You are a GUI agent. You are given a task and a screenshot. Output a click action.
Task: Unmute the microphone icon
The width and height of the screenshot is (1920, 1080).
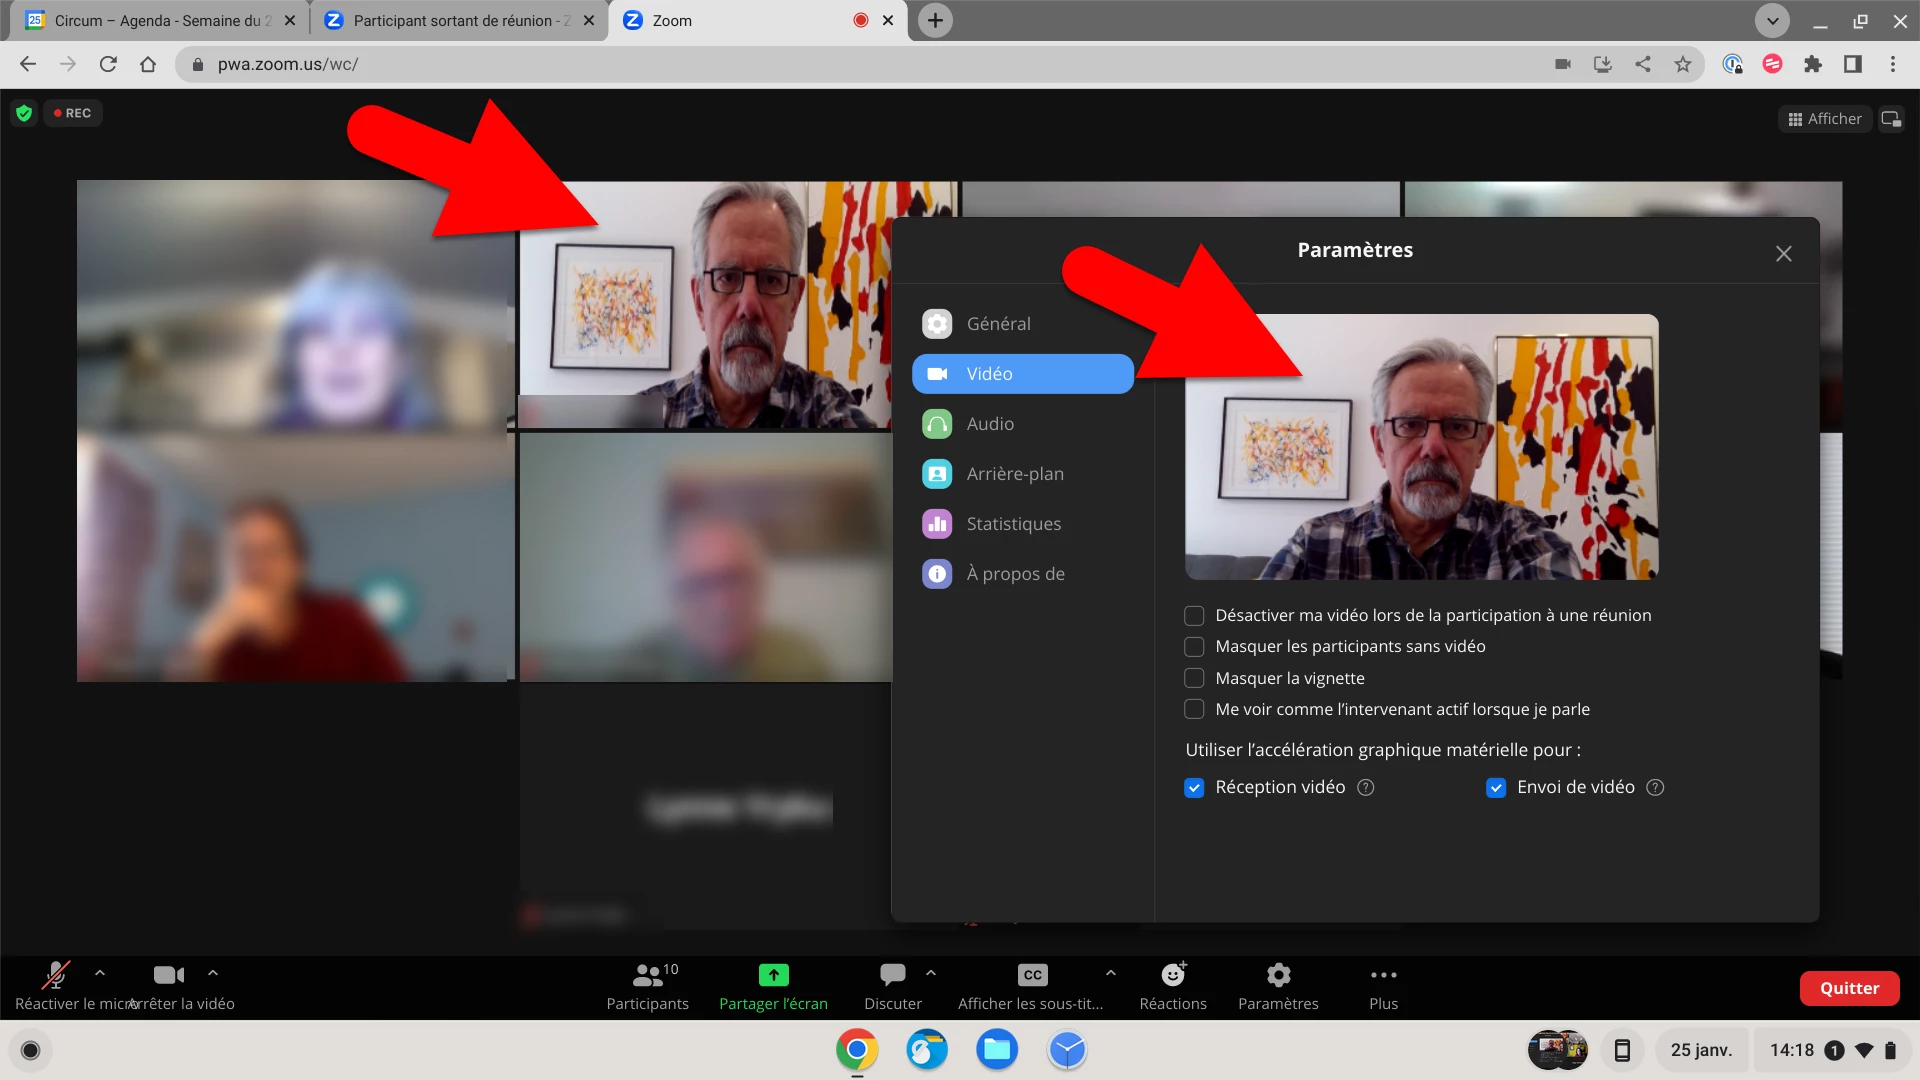point(56,974)
